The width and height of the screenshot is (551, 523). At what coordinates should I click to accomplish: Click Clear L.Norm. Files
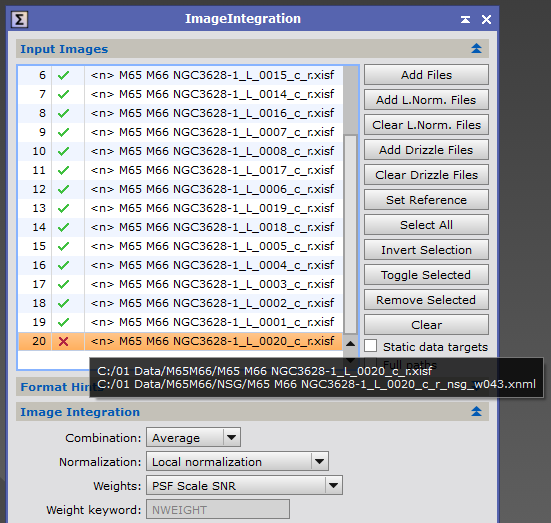click(426, 125)
